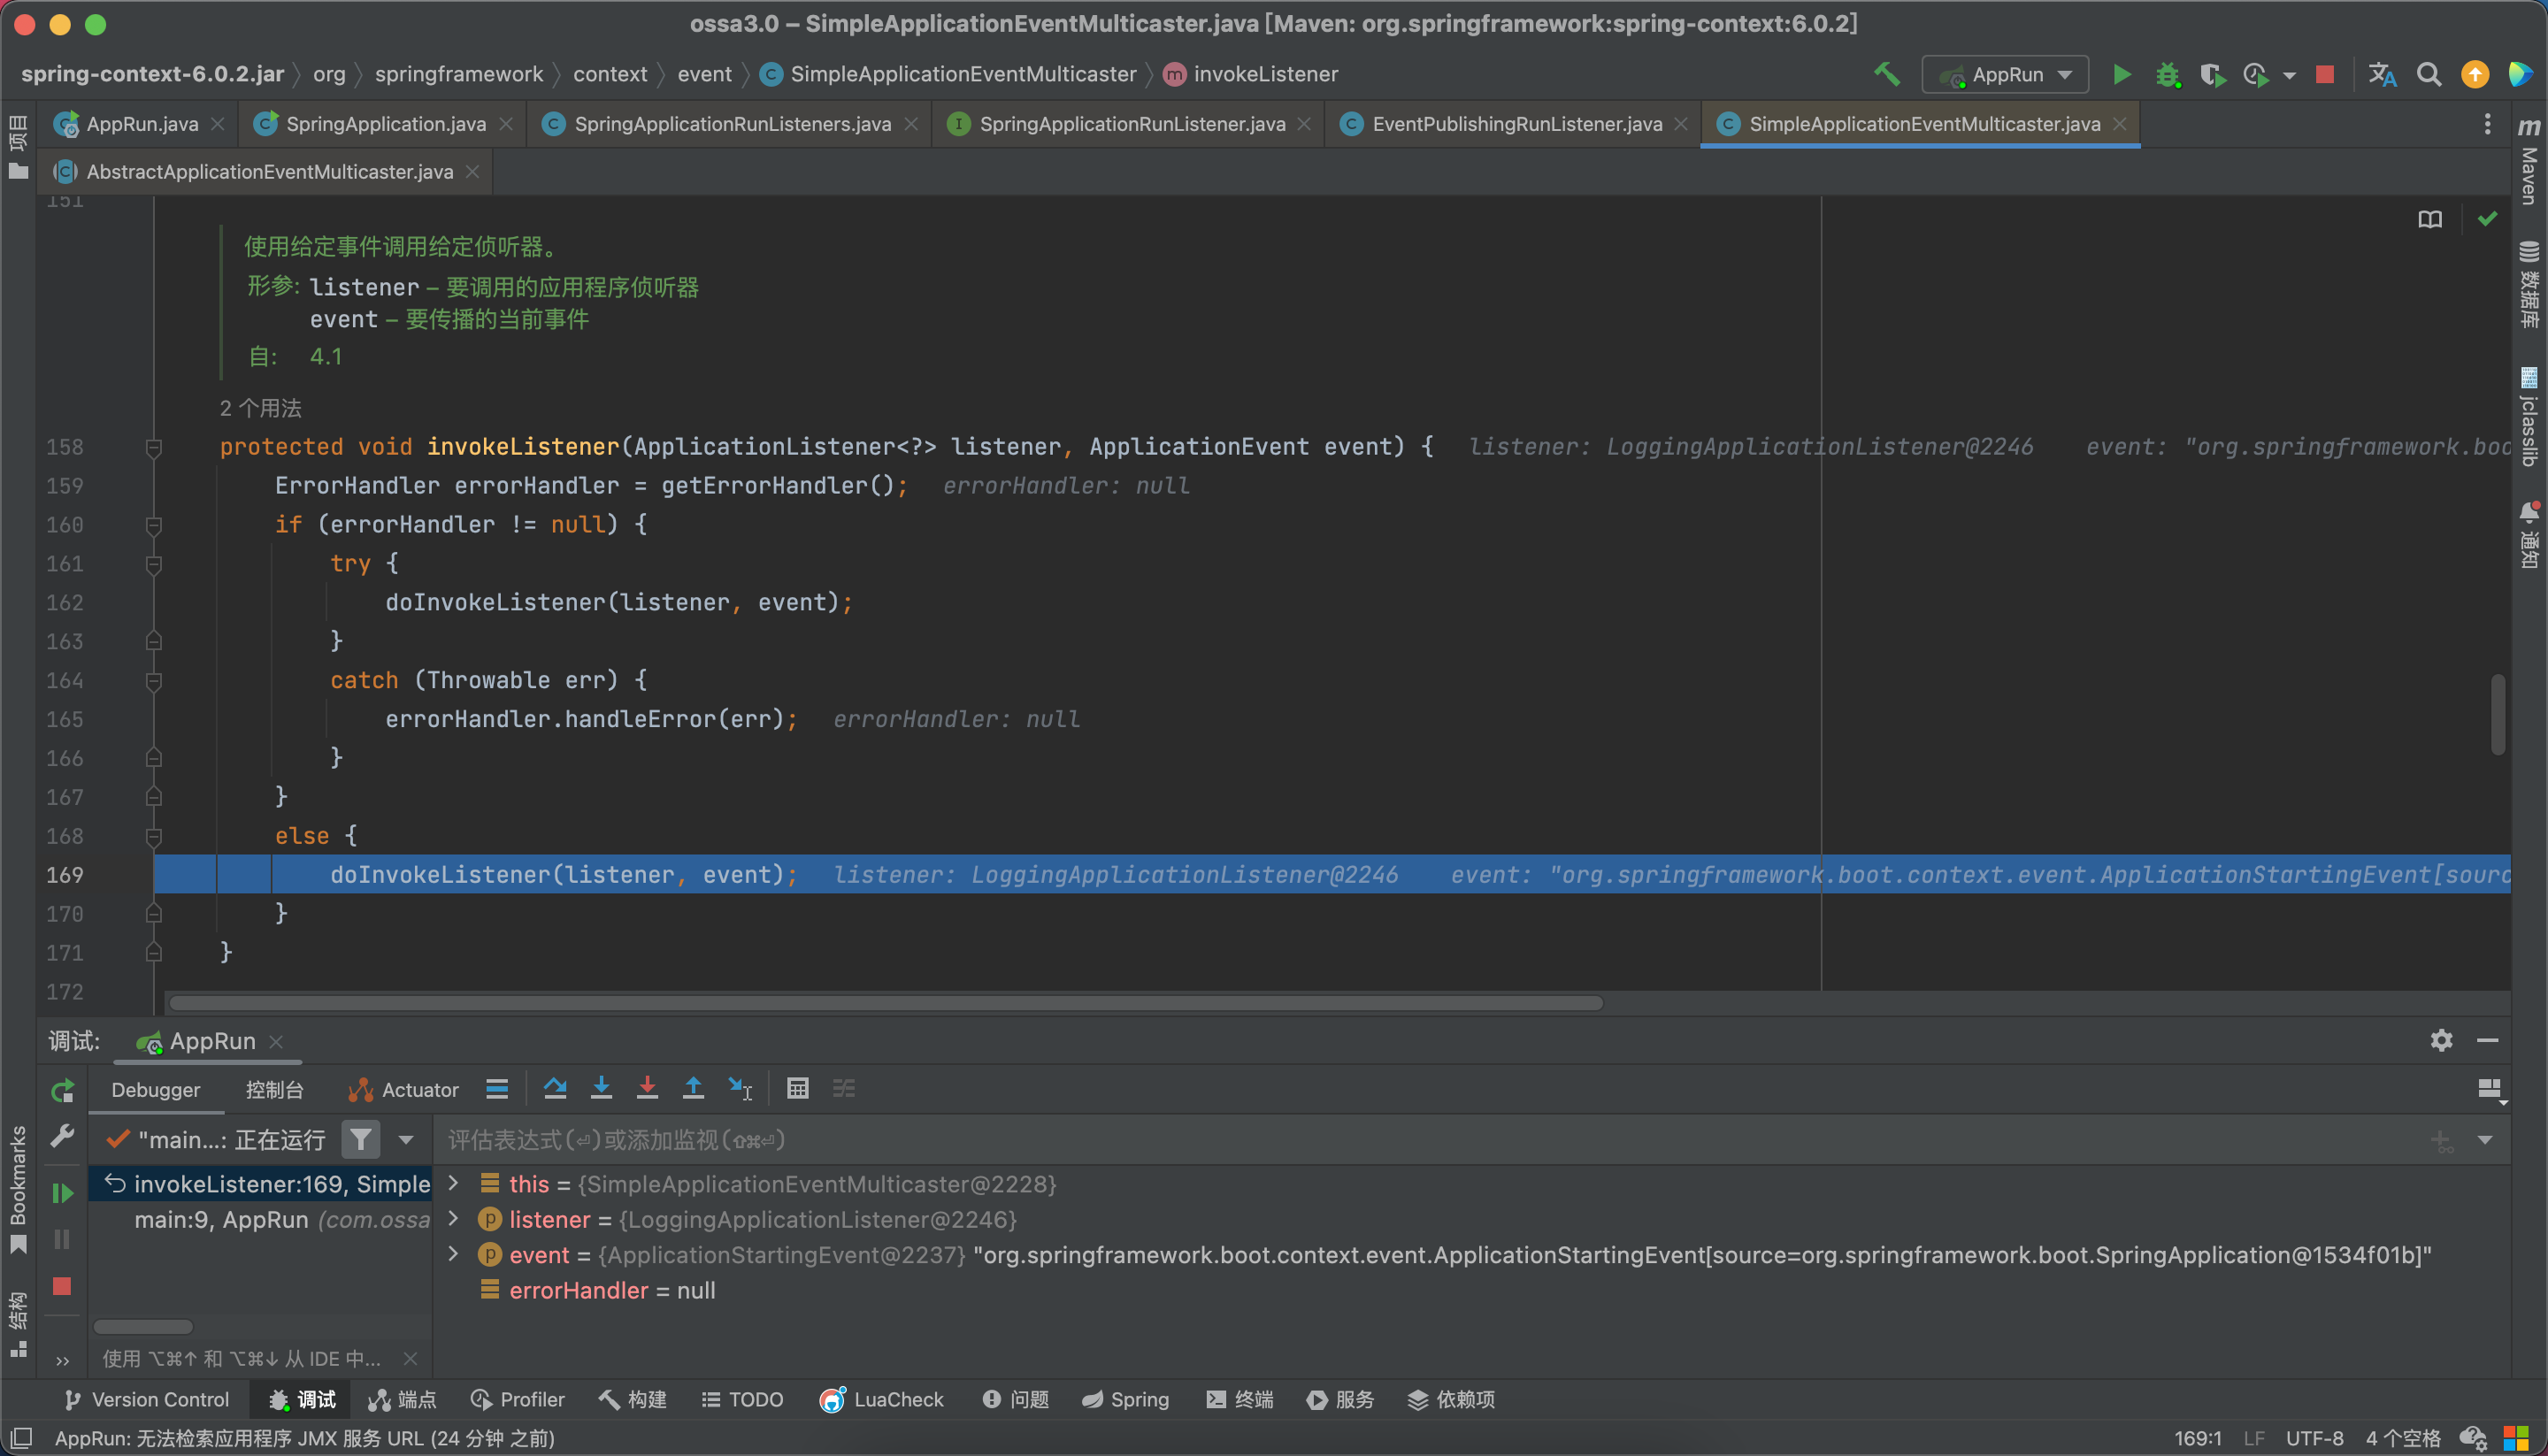This screenshot has height=1456, width=2548.
Task: Click the Step Over icon in debugger toolbar
Action: coord(553,1089)
